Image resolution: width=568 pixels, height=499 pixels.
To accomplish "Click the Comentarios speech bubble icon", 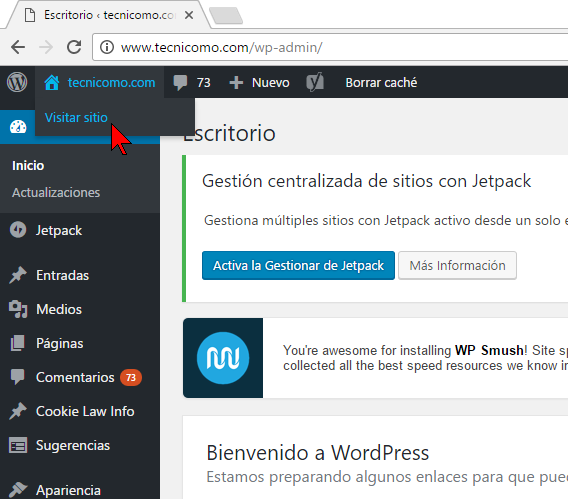I will pos(18,377).
